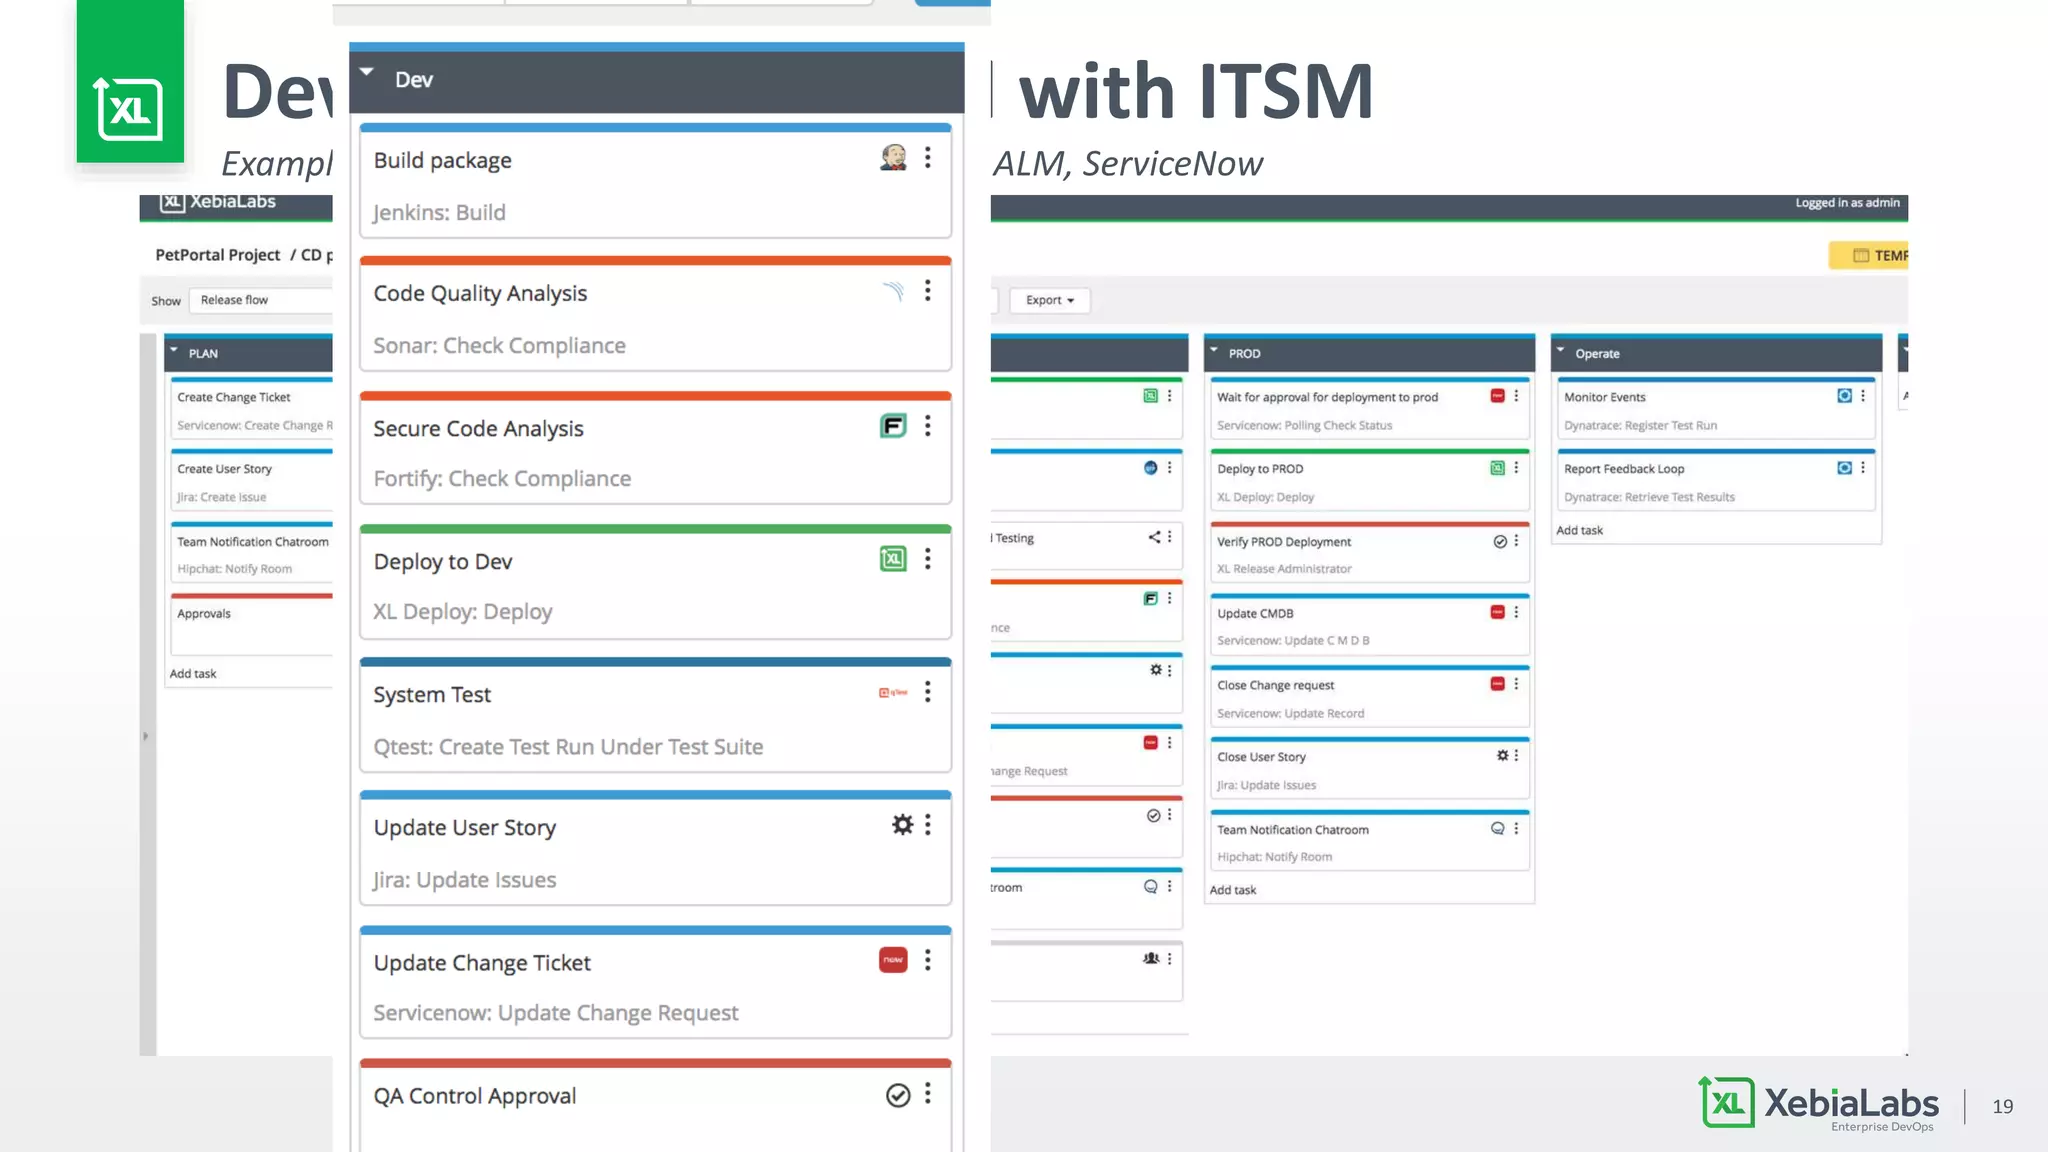Open the Report Feedback Loop task title

[1624, 469]
